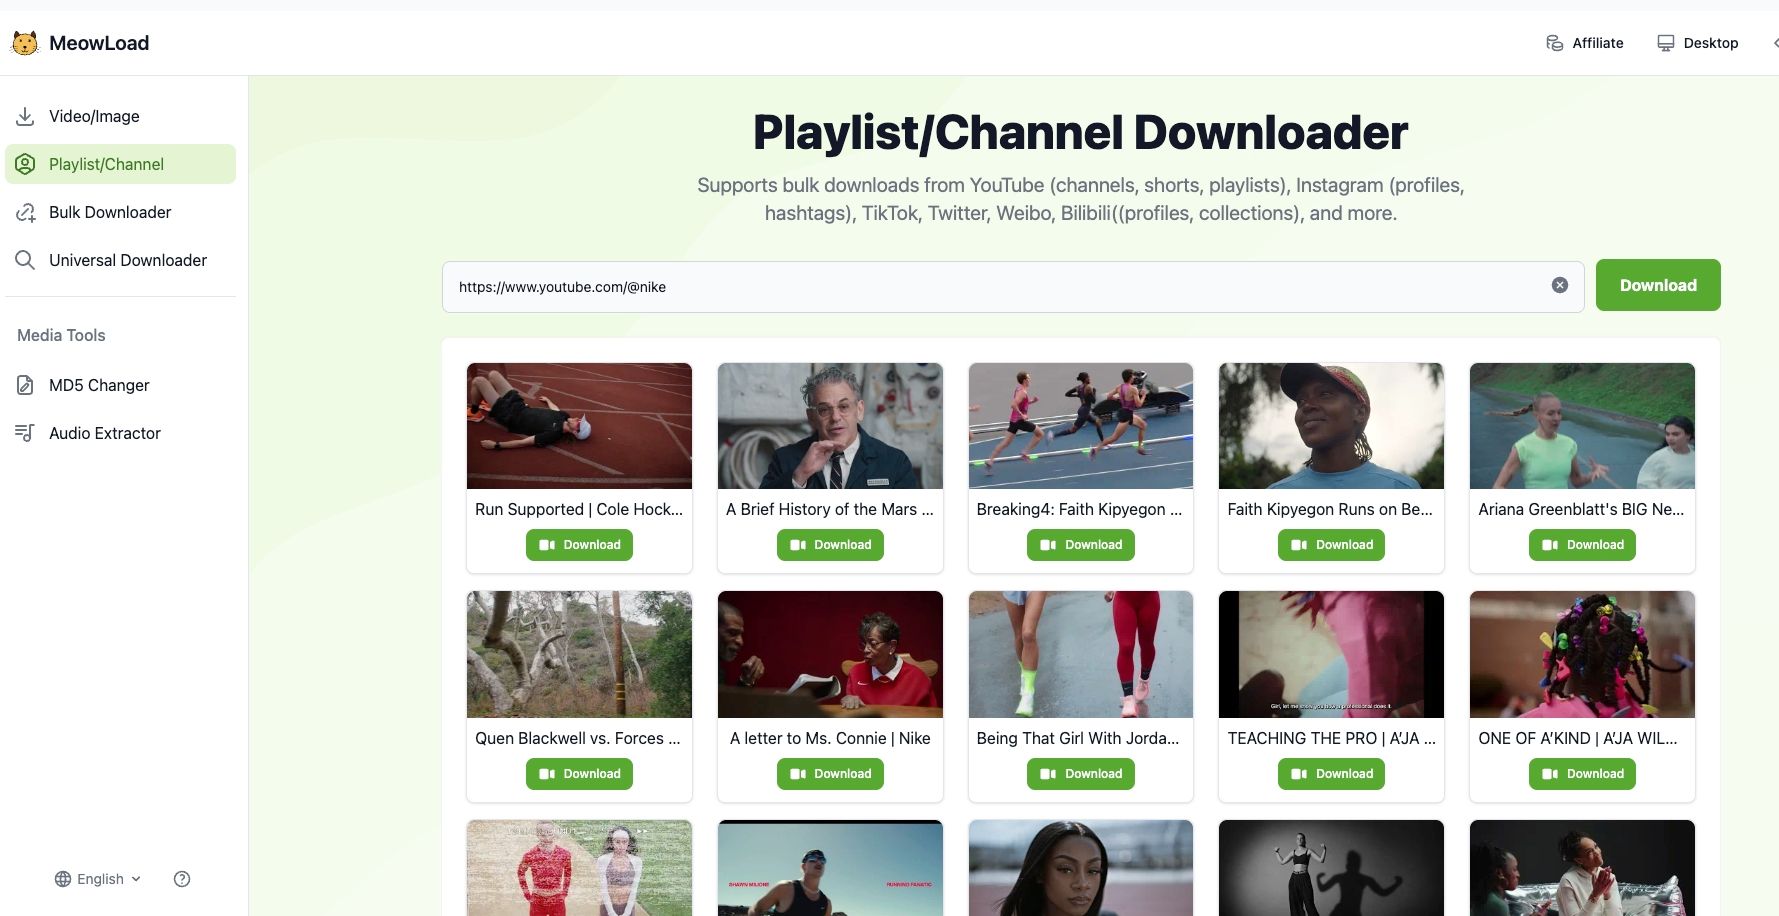
Task: Click the globe language icon
Action: tap(63, 879)
